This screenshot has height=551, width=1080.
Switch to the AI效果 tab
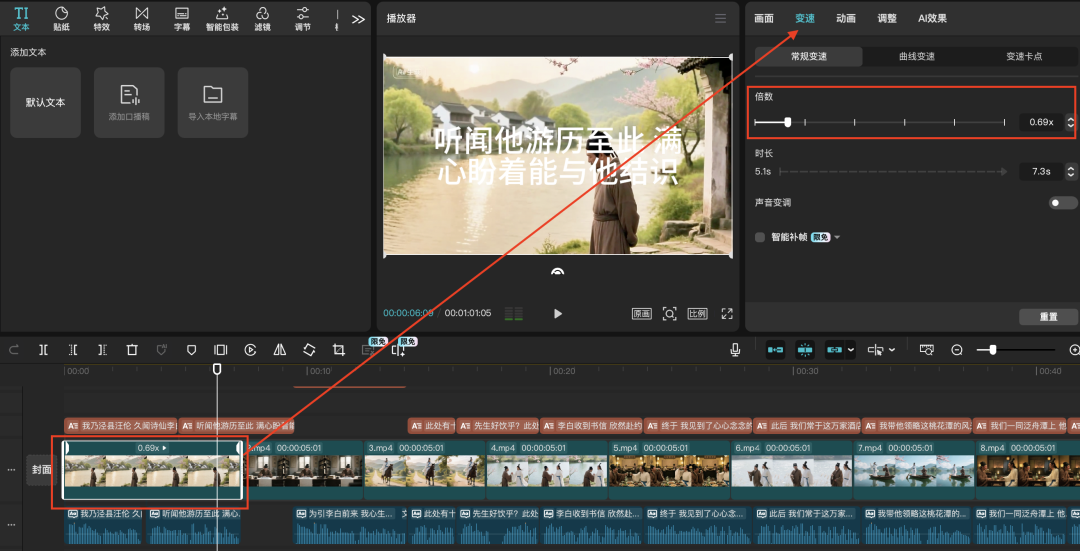point(933,19)
